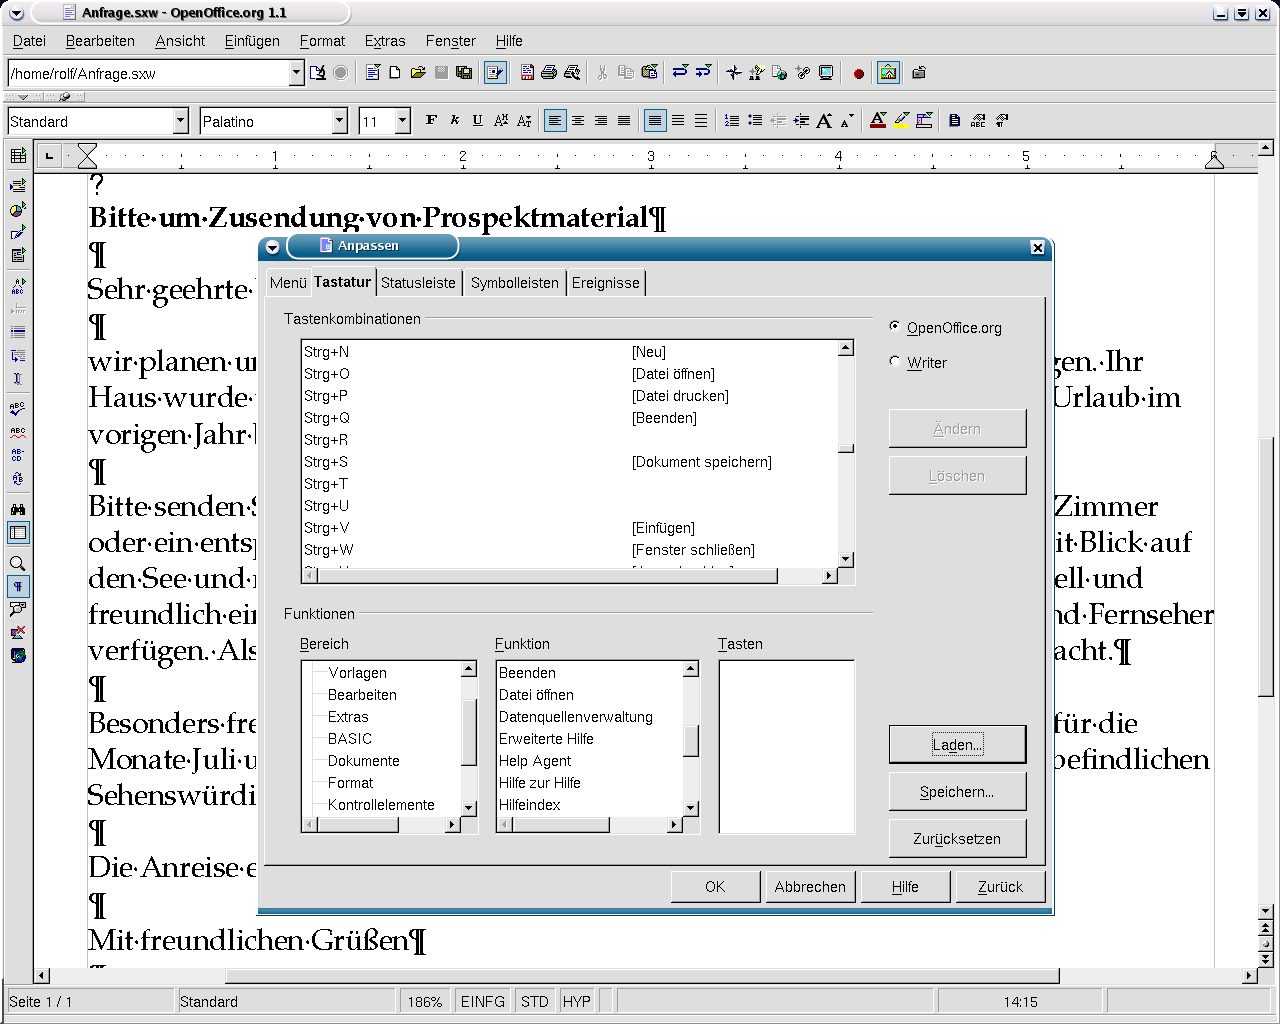Open the Extras menu
Image resolution: width=1280 pixels, height=1024 pixels.
coord(385,41)
